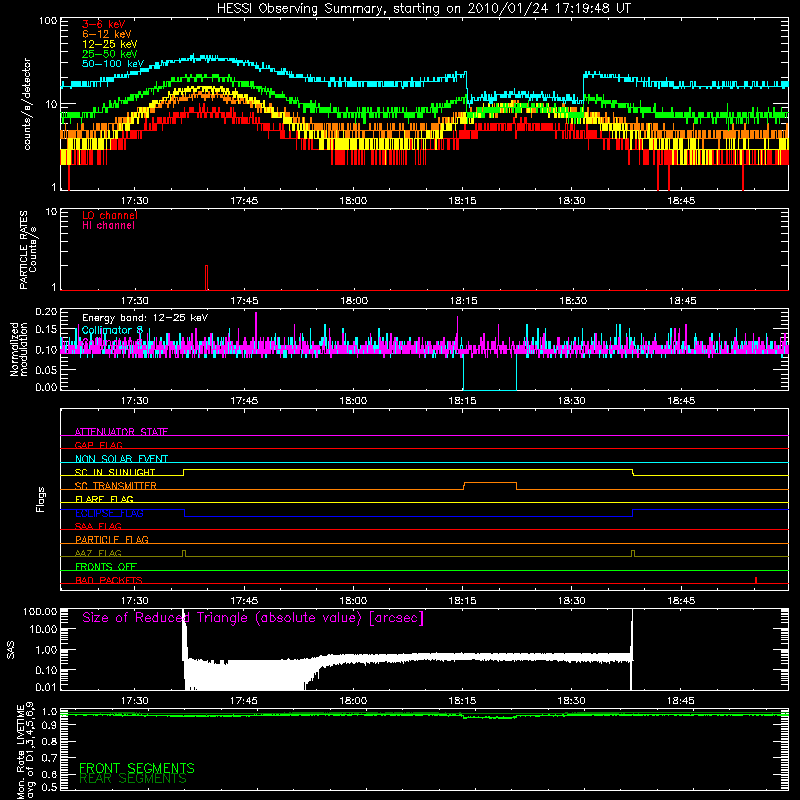Click the FLARE FLAG label
This screenshot has height=800, width=800.
pos(104,499)
